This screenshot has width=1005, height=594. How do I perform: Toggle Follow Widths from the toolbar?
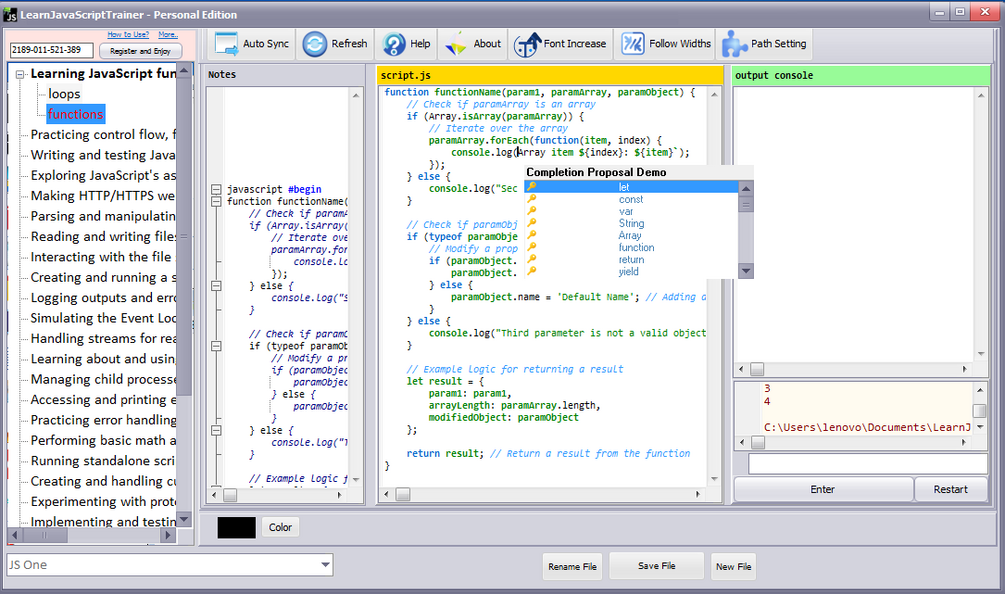(665, 44)
